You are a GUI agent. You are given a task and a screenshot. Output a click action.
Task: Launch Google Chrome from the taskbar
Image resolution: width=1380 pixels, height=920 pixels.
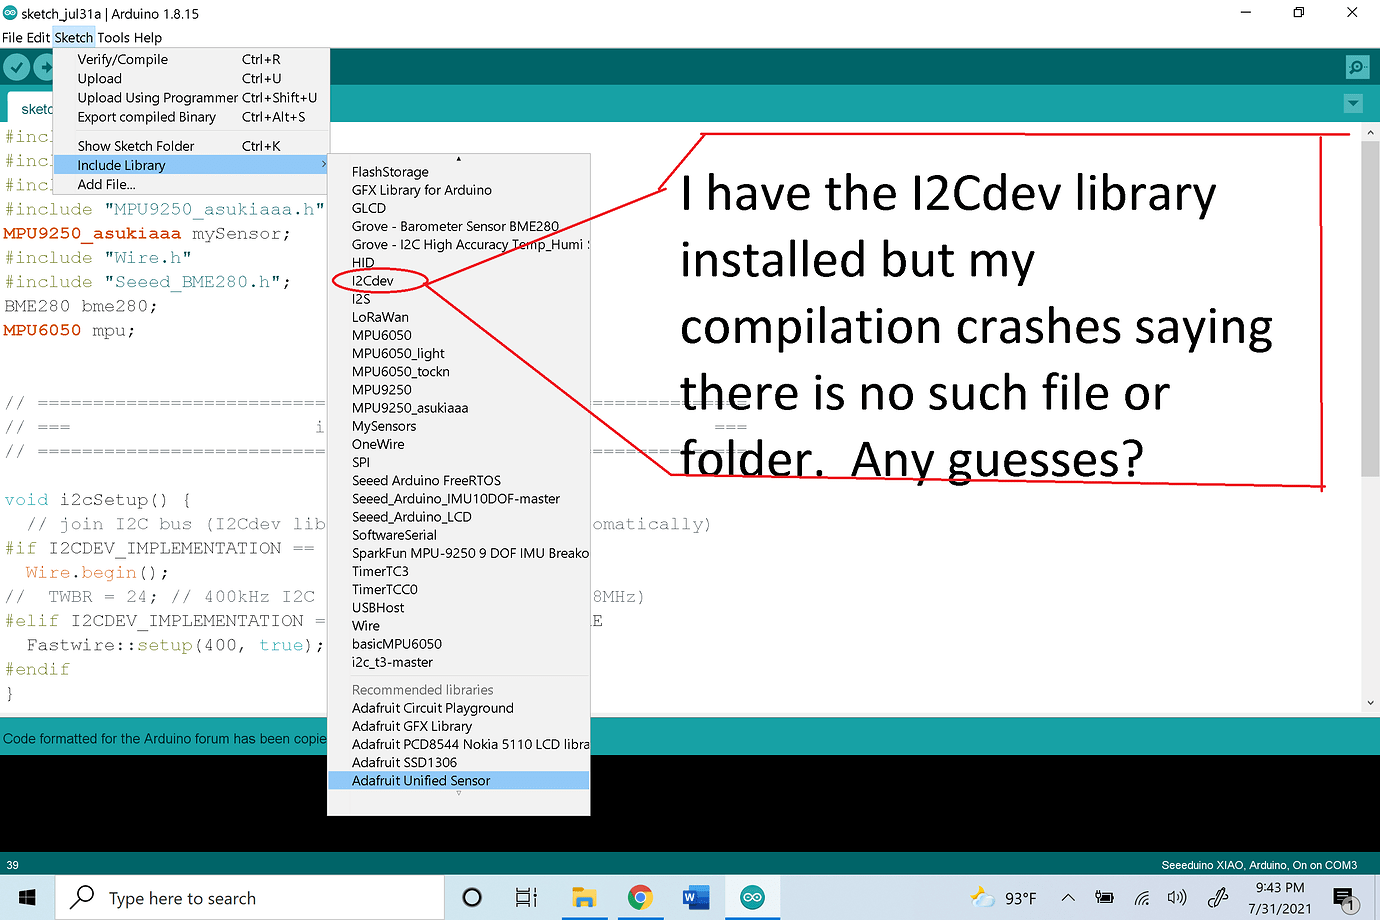(x=640, y=897)
